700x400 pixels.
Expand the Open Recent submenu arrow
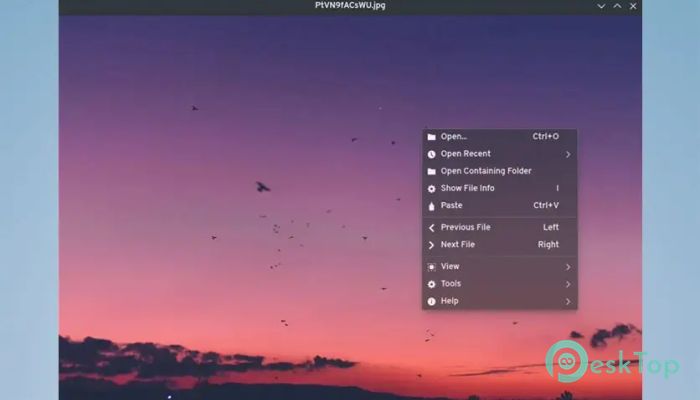click(568, 154)
